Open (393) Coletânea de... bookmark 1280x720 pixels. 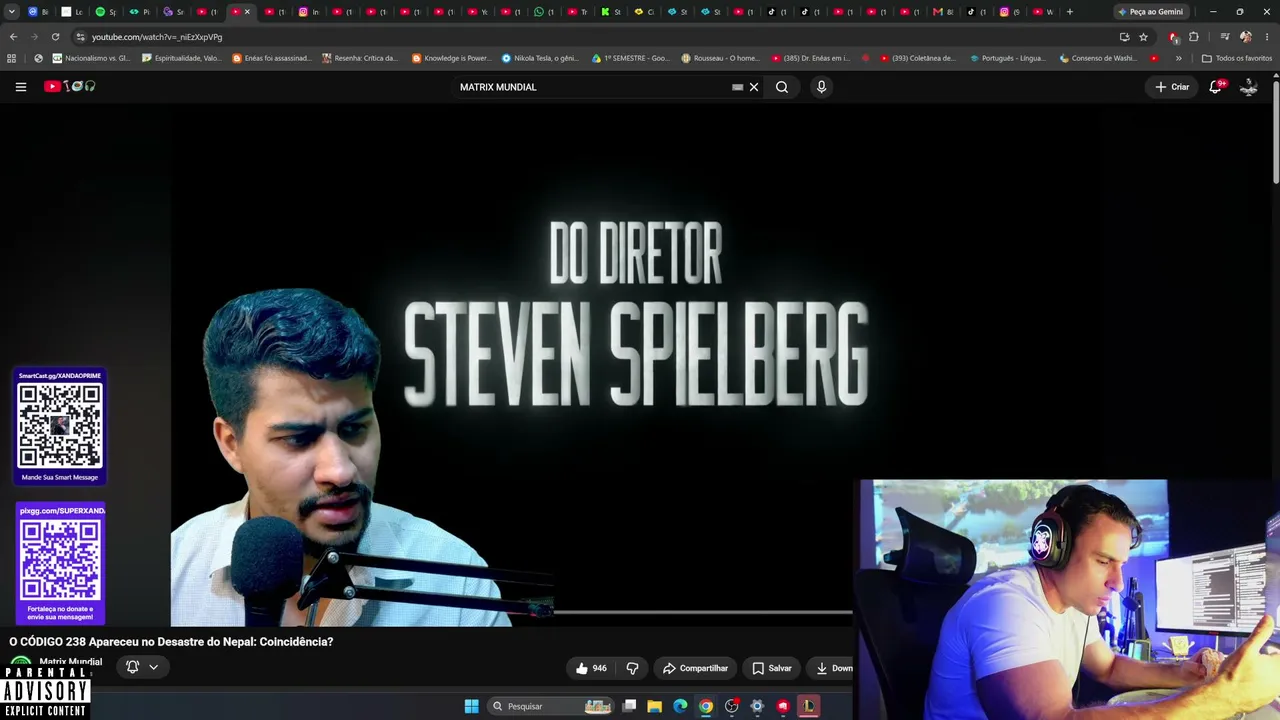(918, 58)
